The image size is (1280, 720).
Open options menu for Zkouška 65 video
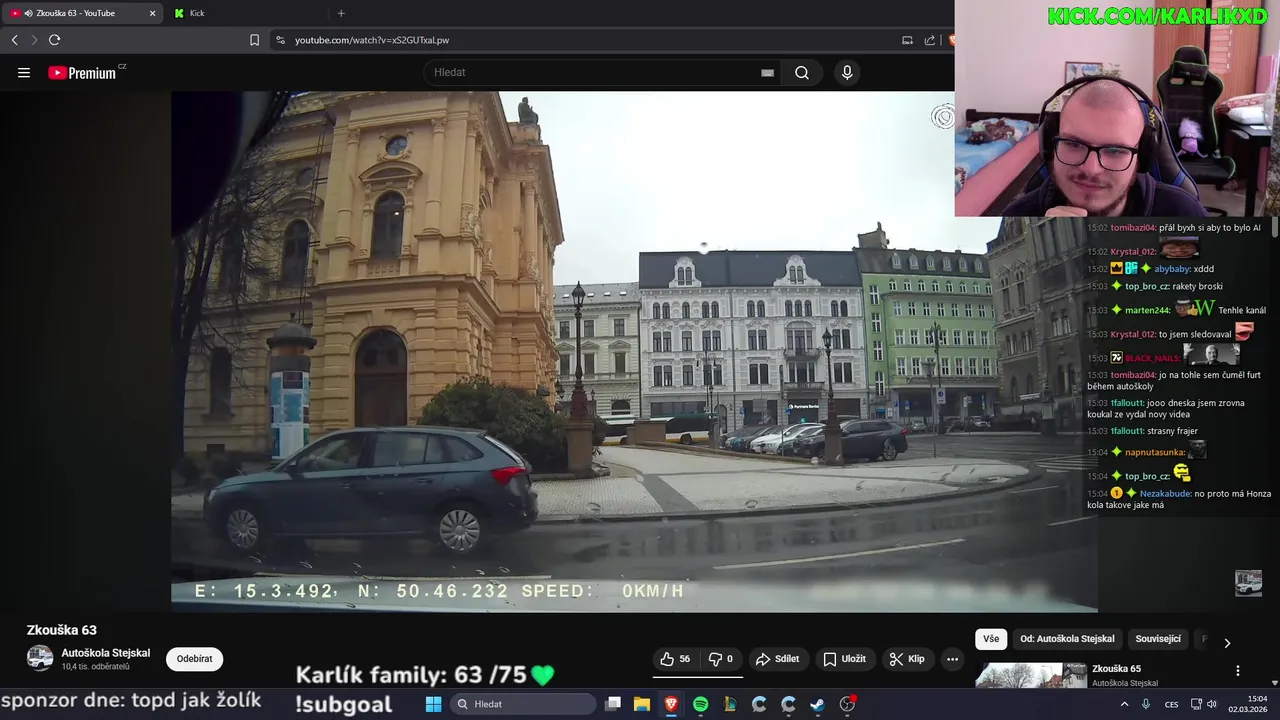(1237, 671)
